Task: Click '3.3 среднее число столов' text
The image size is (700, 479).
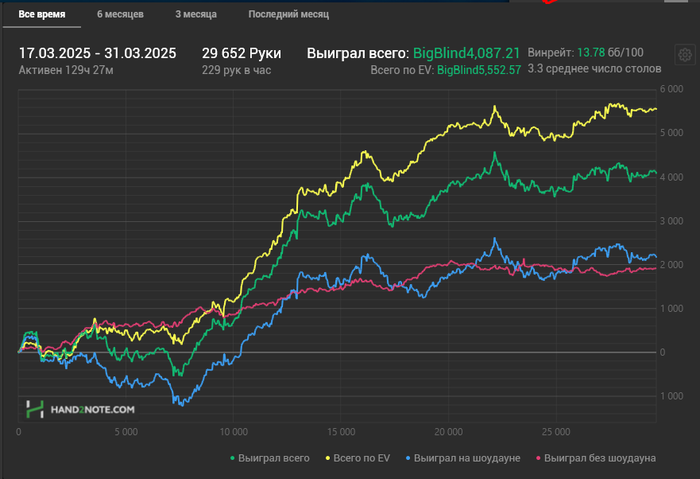Action: [594, 69]
